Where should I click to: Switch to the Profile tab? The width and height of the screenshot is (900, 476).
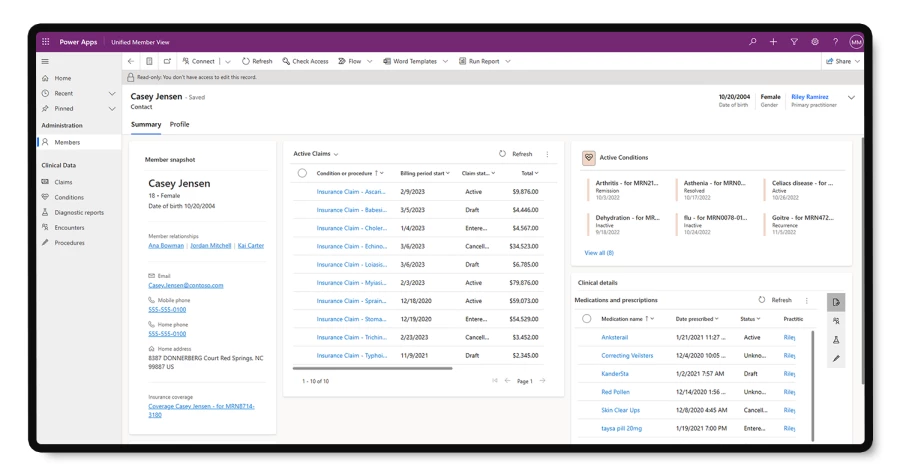pos(179,125)
